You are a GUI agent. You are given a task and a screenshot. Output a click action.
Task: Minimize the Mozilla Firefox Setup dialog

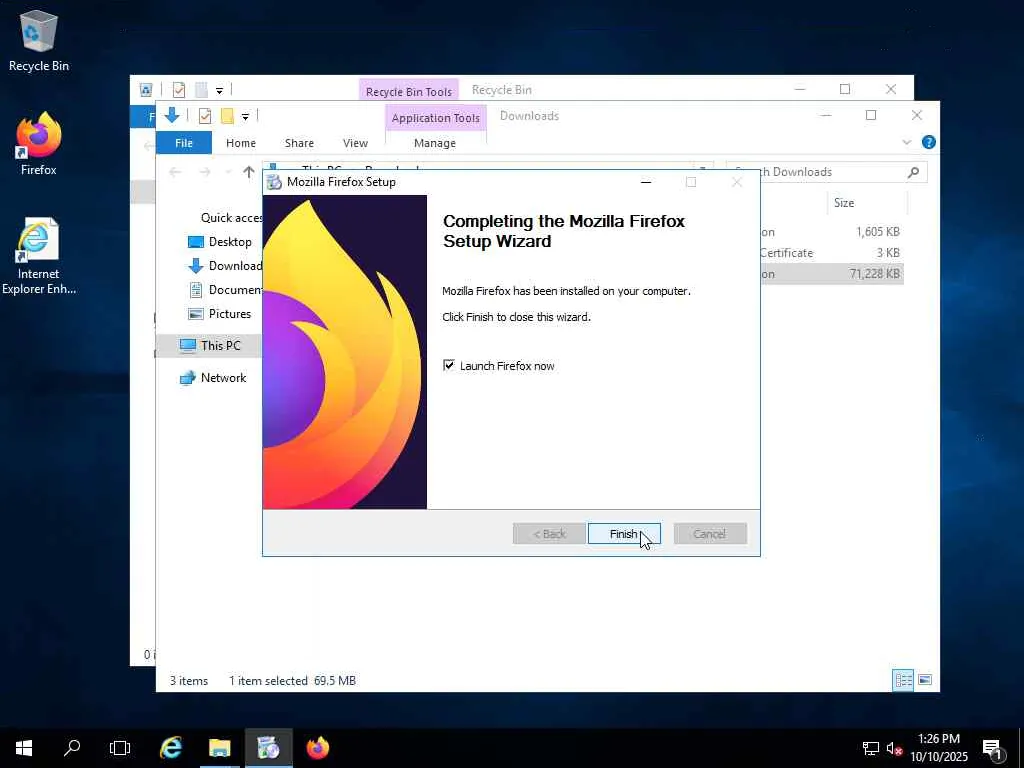646,182
